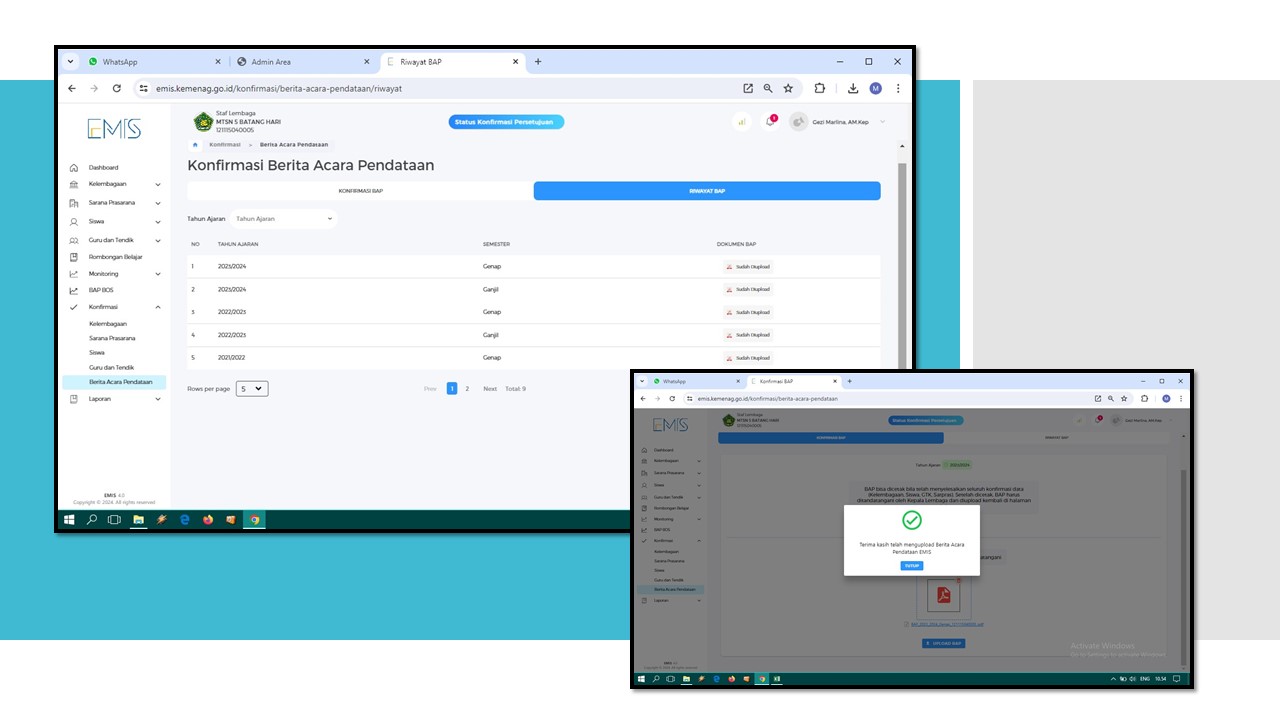The height and width of the screenshot is (720, 1280).
Task: Bookmark the Riwayat BAP page with star icon
Action: pyautogui.click(x=788, y=88)
